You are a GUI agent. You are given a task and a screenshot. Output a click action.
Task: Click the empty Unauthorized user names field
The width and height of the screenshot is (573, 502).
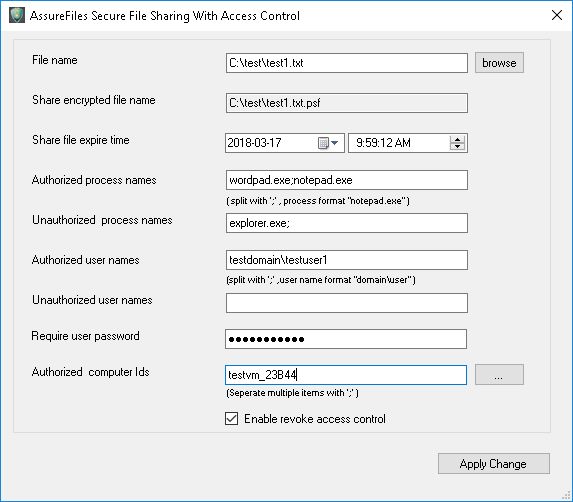347,303
